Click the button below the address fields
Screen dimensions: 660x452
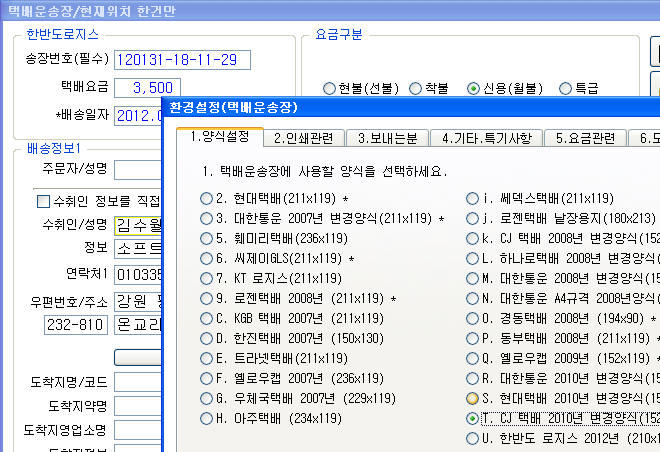click(138, 358)
